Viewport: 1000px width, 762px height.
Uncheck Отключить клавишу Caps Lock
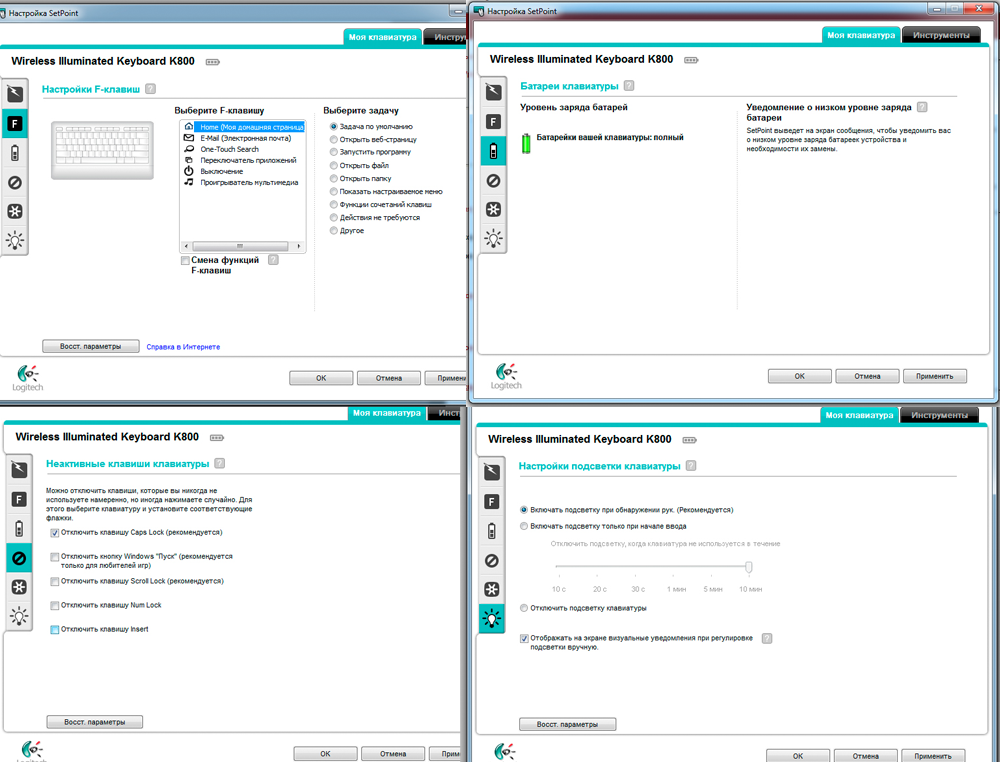coord(55,532)
